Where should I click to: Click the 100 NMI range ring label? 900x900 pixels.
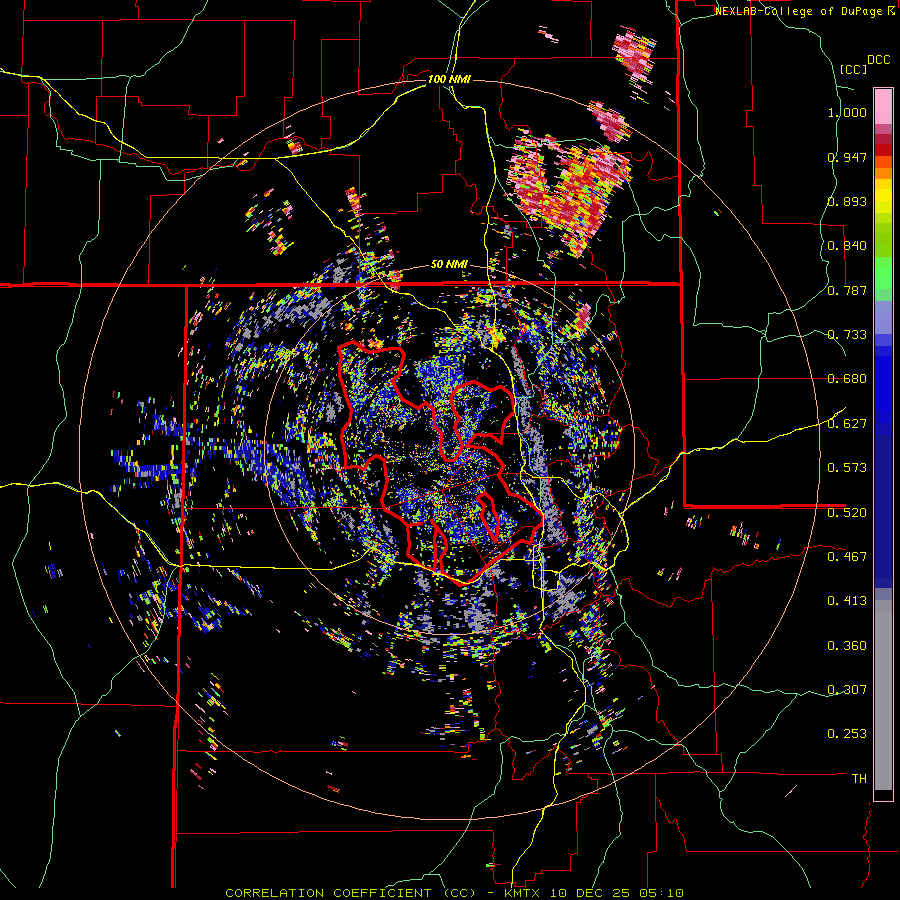point(449,79)
